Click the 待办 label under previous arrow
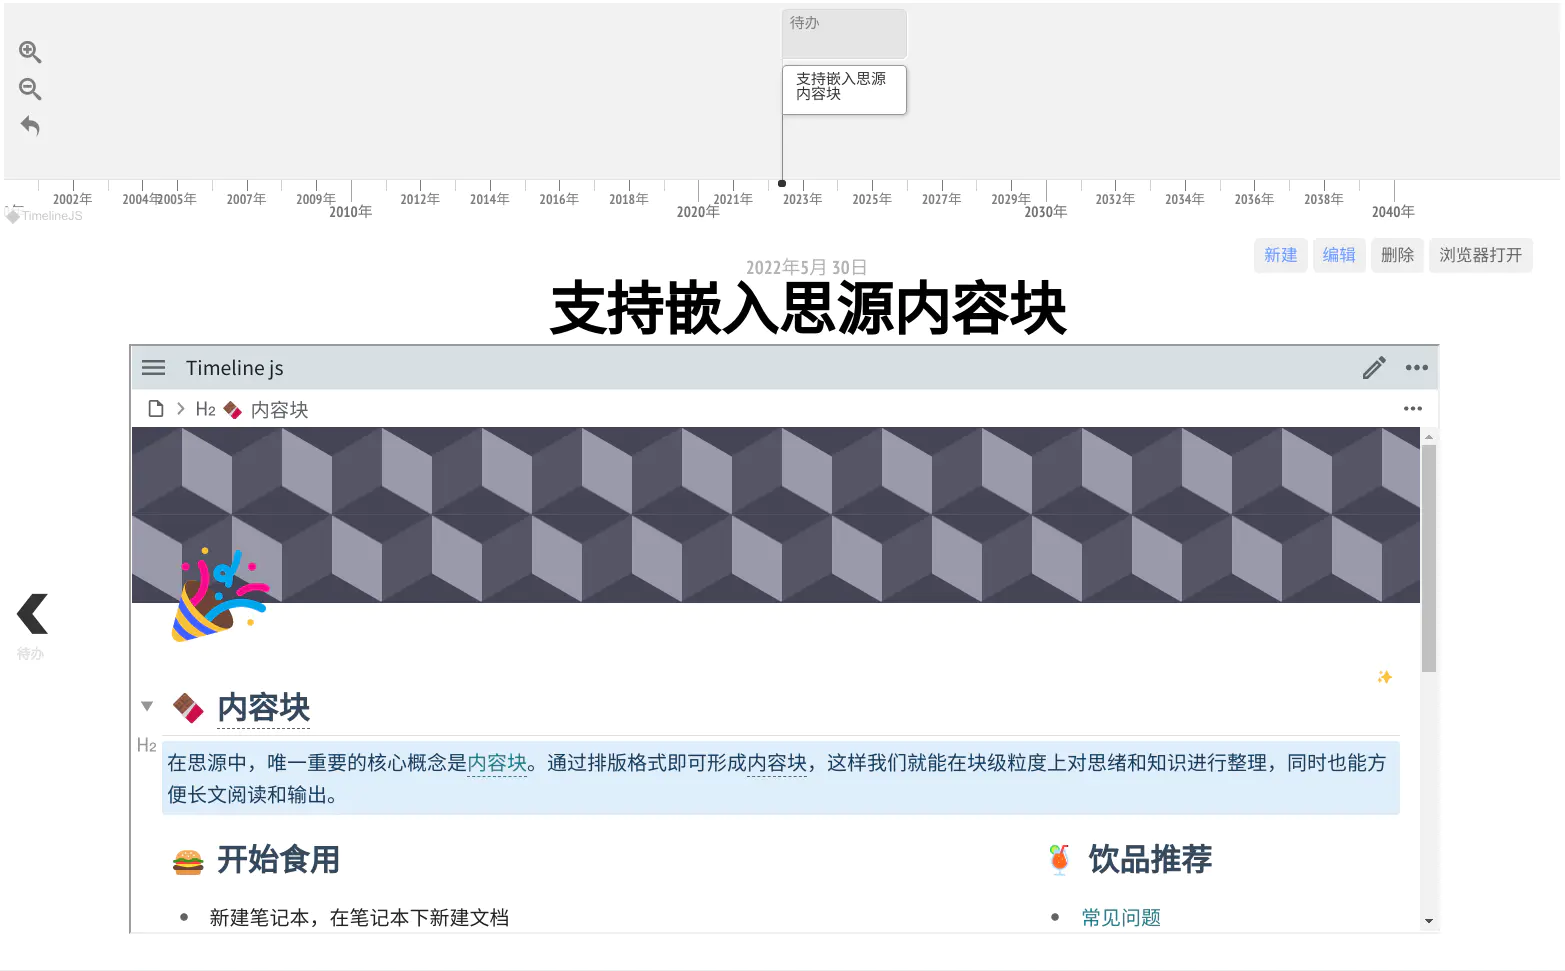This screenshot has height=971, width=1565. click(x=31, y=654)
